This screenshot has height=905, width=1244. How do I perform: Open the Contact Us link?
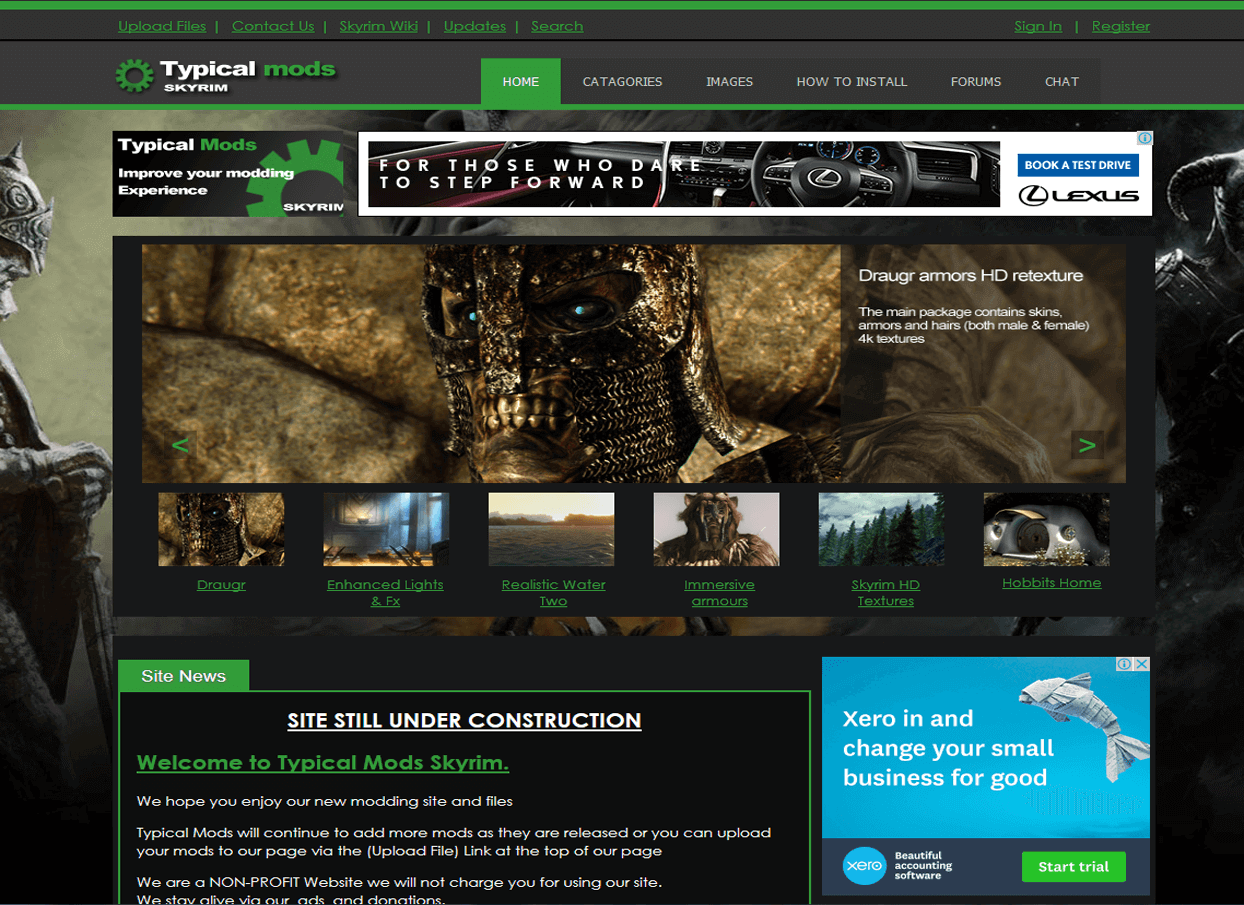tap(273, 26)
